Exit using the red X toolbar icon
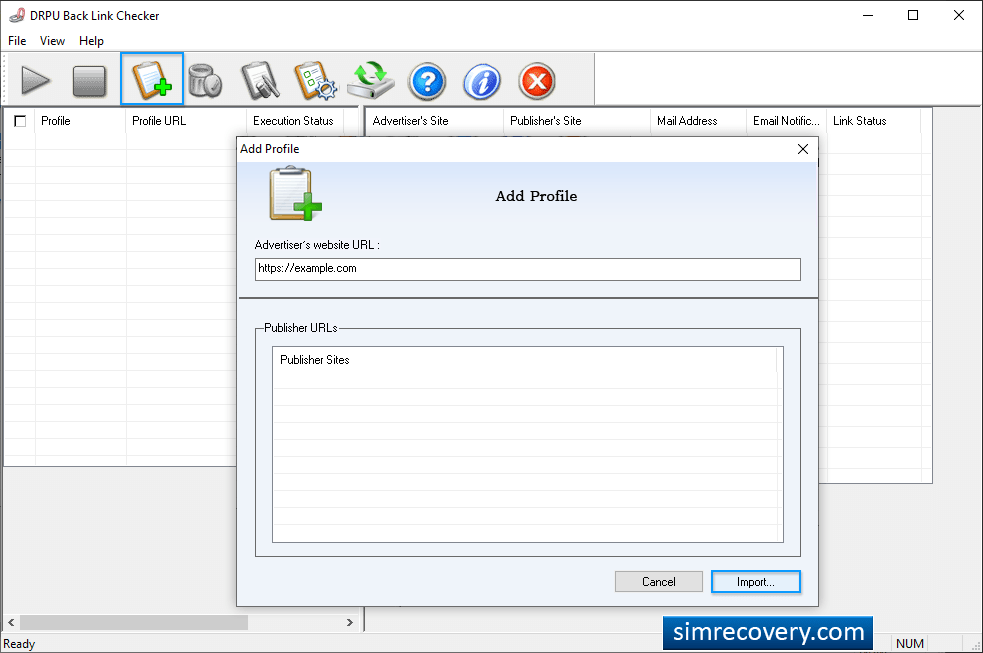Image resolution: width=983 pixels, height=653 pixels. (537, 81)
